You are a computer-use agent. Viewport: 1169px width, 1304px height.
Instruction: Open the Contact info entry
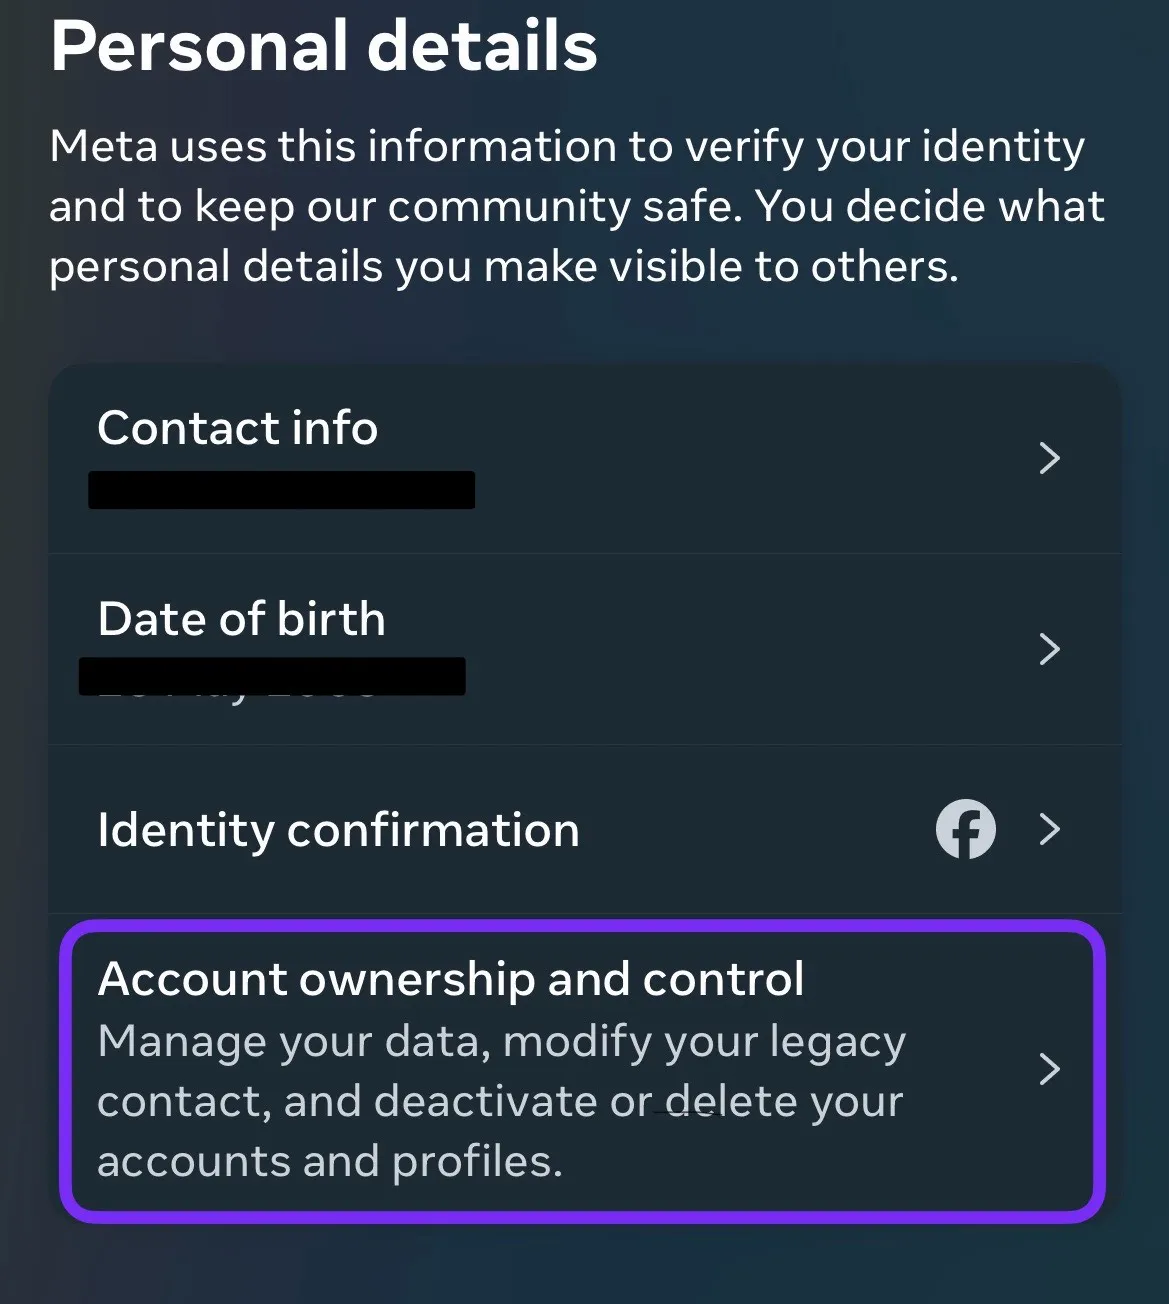click(238, 428)
